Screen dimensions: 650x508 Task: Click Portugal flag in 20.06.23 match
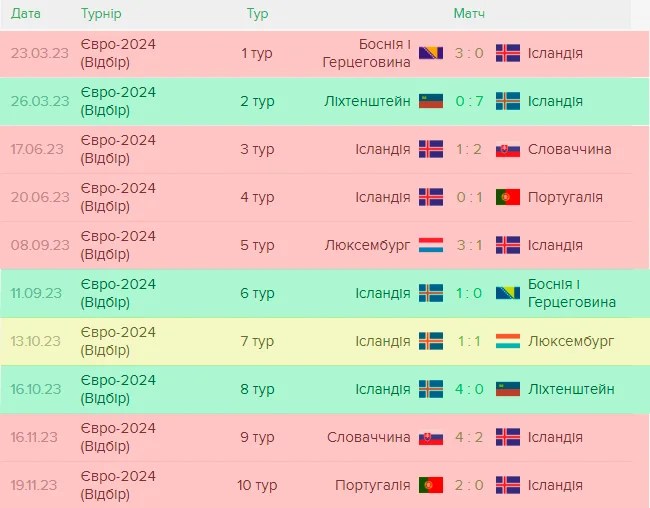pos(508,197)
